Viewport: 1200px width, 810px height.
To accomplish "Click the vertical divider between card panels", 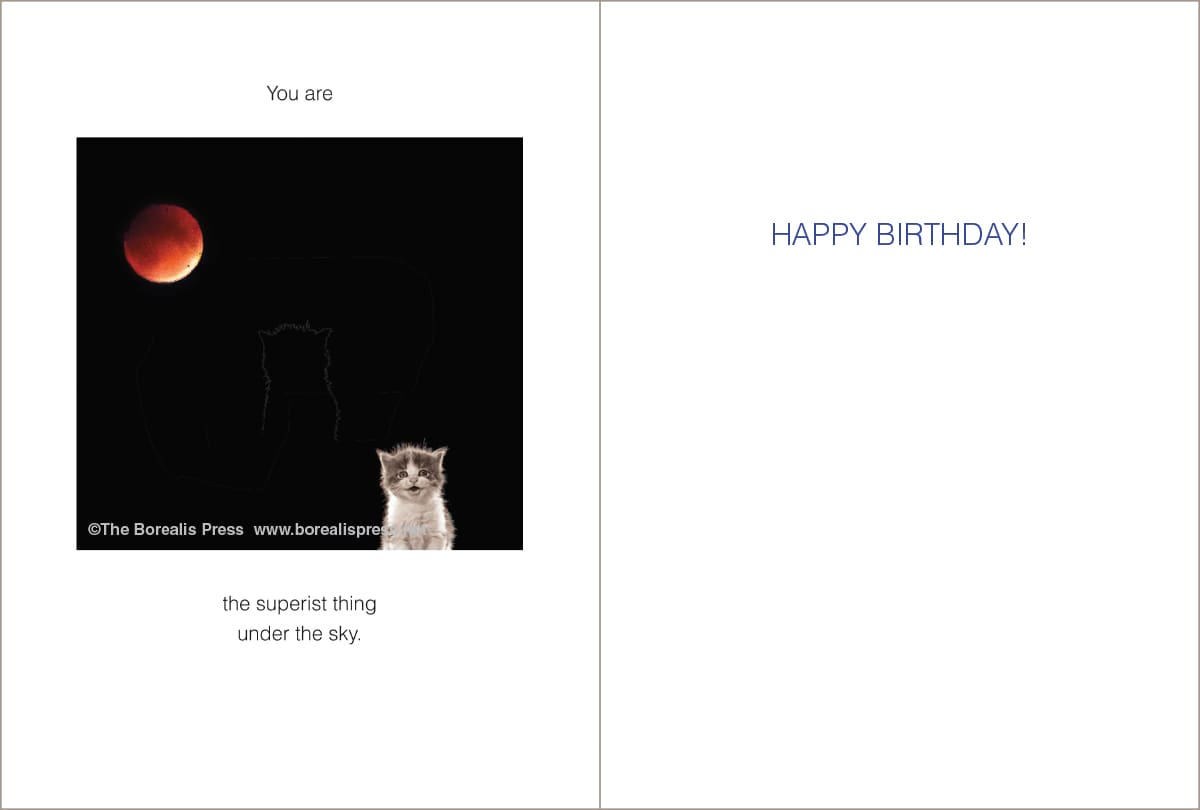I will point(600,405).
